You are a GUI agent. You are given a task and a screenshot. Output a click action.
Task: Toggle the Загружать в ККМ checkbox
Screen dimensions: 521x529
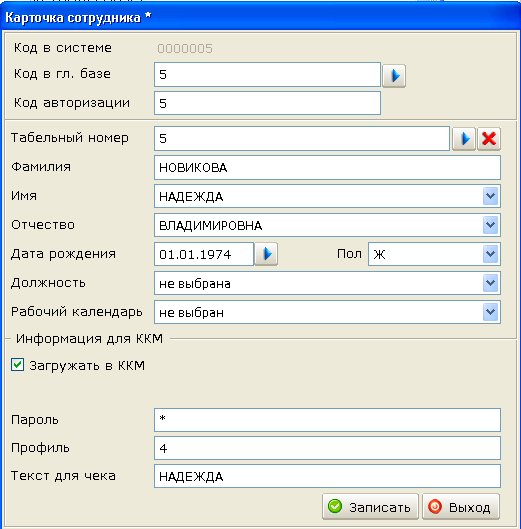[x=17, y=365]
